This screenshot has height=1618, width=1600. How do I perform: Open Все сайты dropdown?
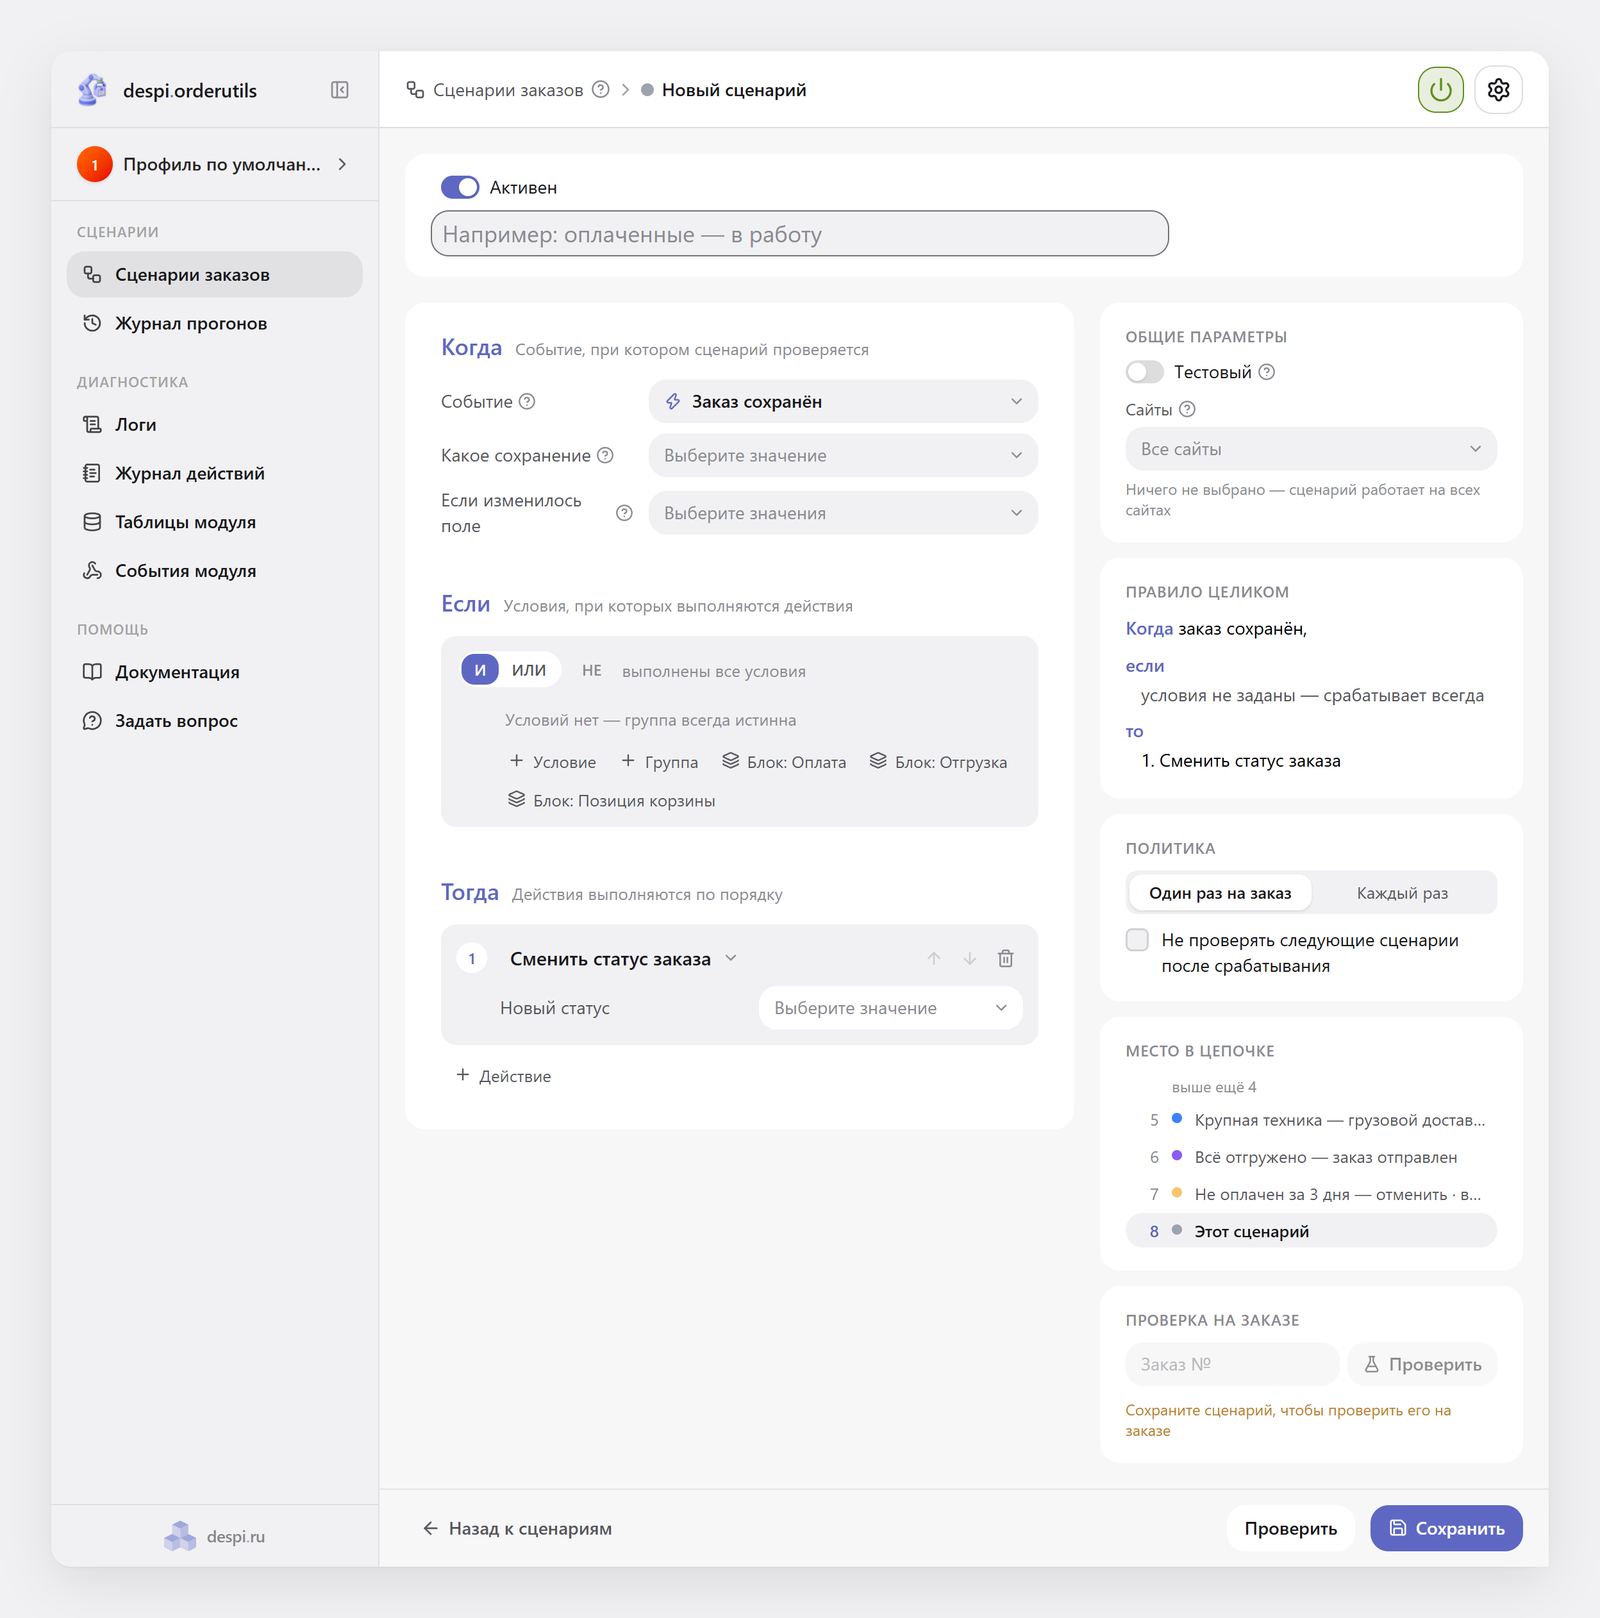(1311, 449)
